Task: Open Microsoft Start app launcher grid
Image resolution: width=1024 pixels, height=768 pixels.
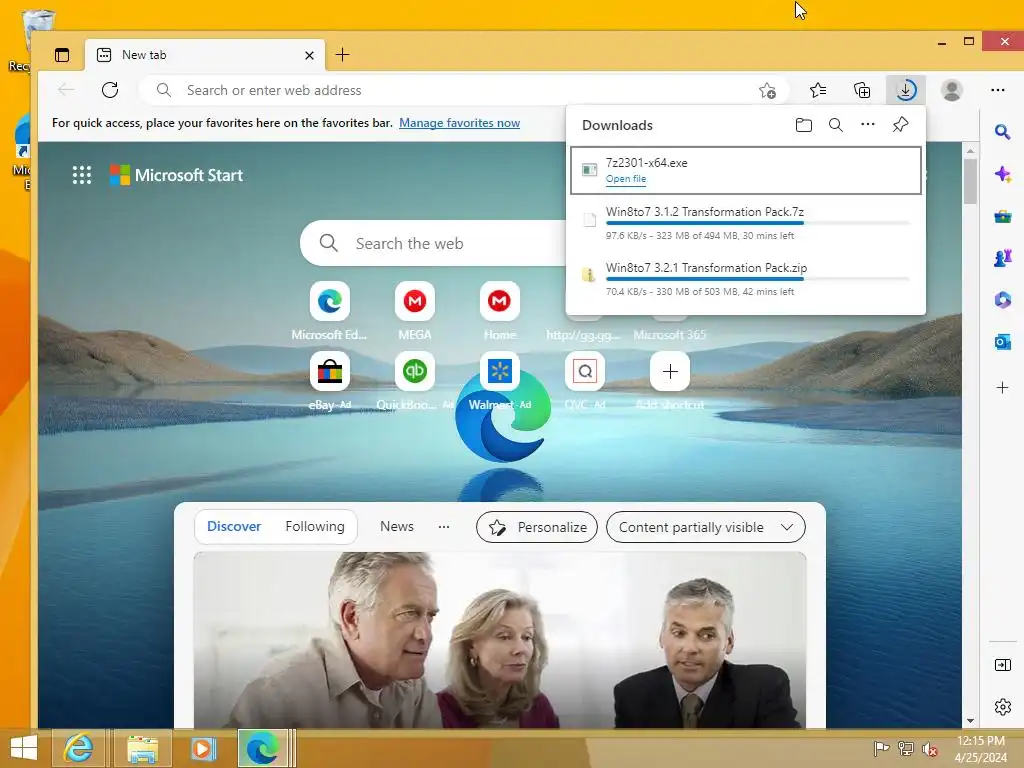Action: (x=82, y=175)
